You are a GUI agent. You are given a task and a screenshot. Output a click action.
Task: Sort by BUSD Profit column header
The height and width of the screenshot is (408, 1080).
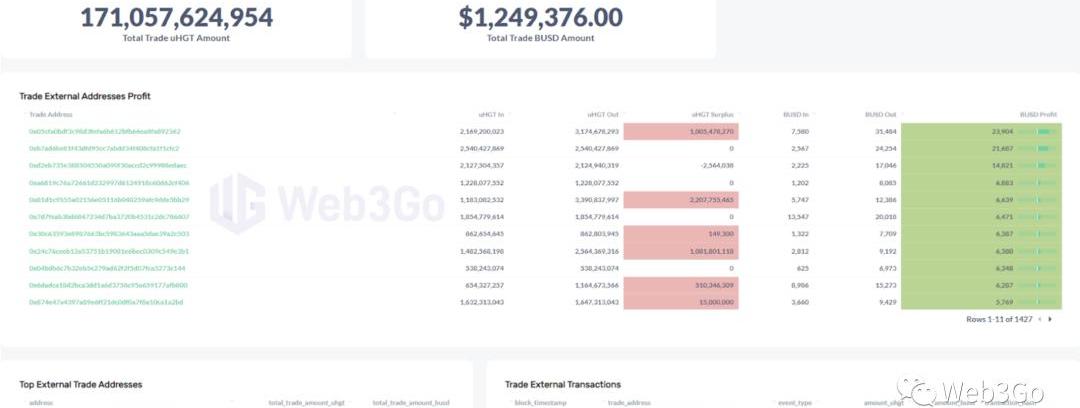[1037, 115]
